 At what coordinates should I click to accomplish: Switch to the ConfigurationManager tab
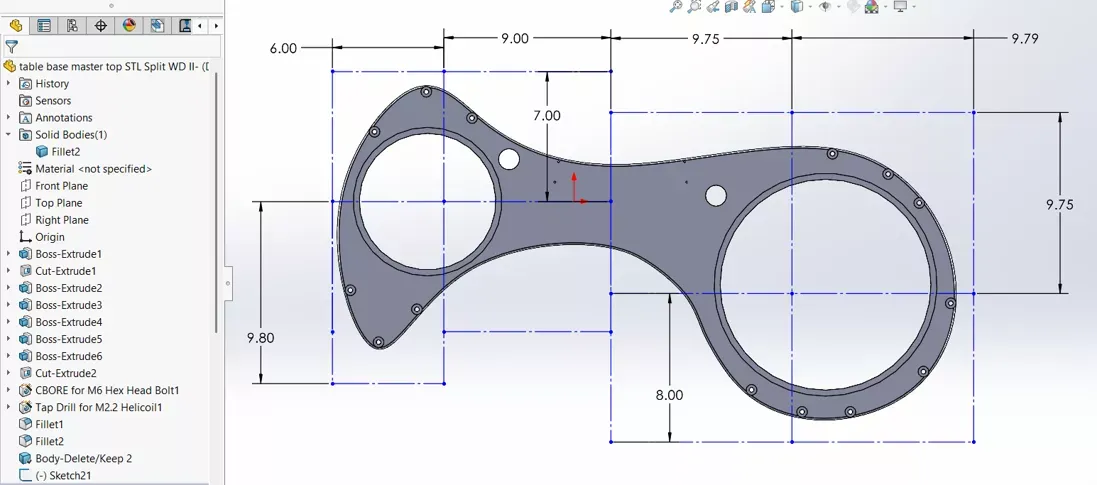click(x=72, y=26)
